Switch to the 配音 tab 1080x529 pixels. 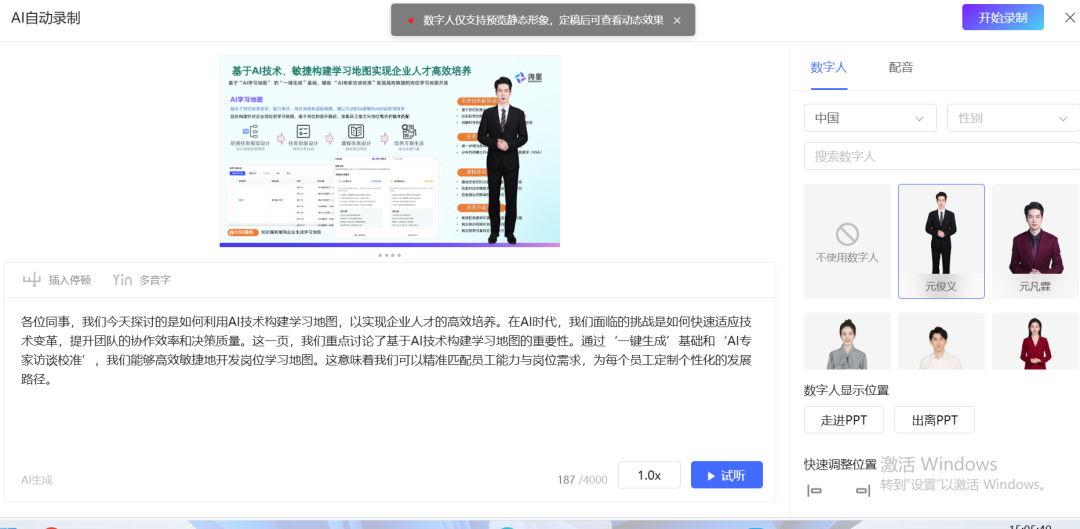(x=900, y=67)
